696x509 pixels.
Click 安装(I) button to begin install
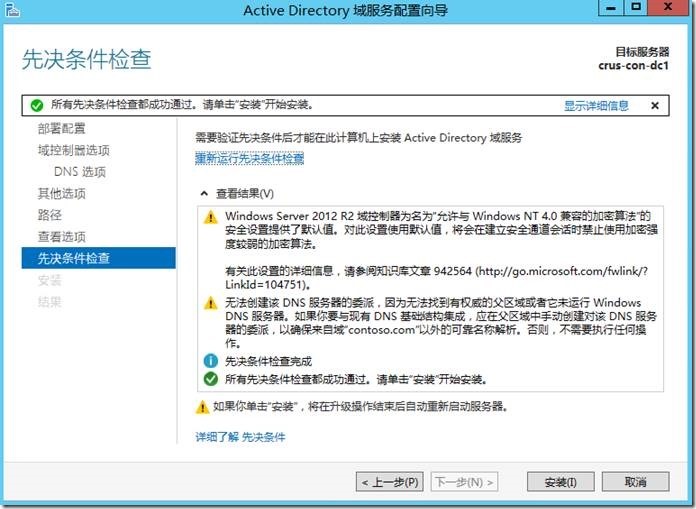point(560,482)
